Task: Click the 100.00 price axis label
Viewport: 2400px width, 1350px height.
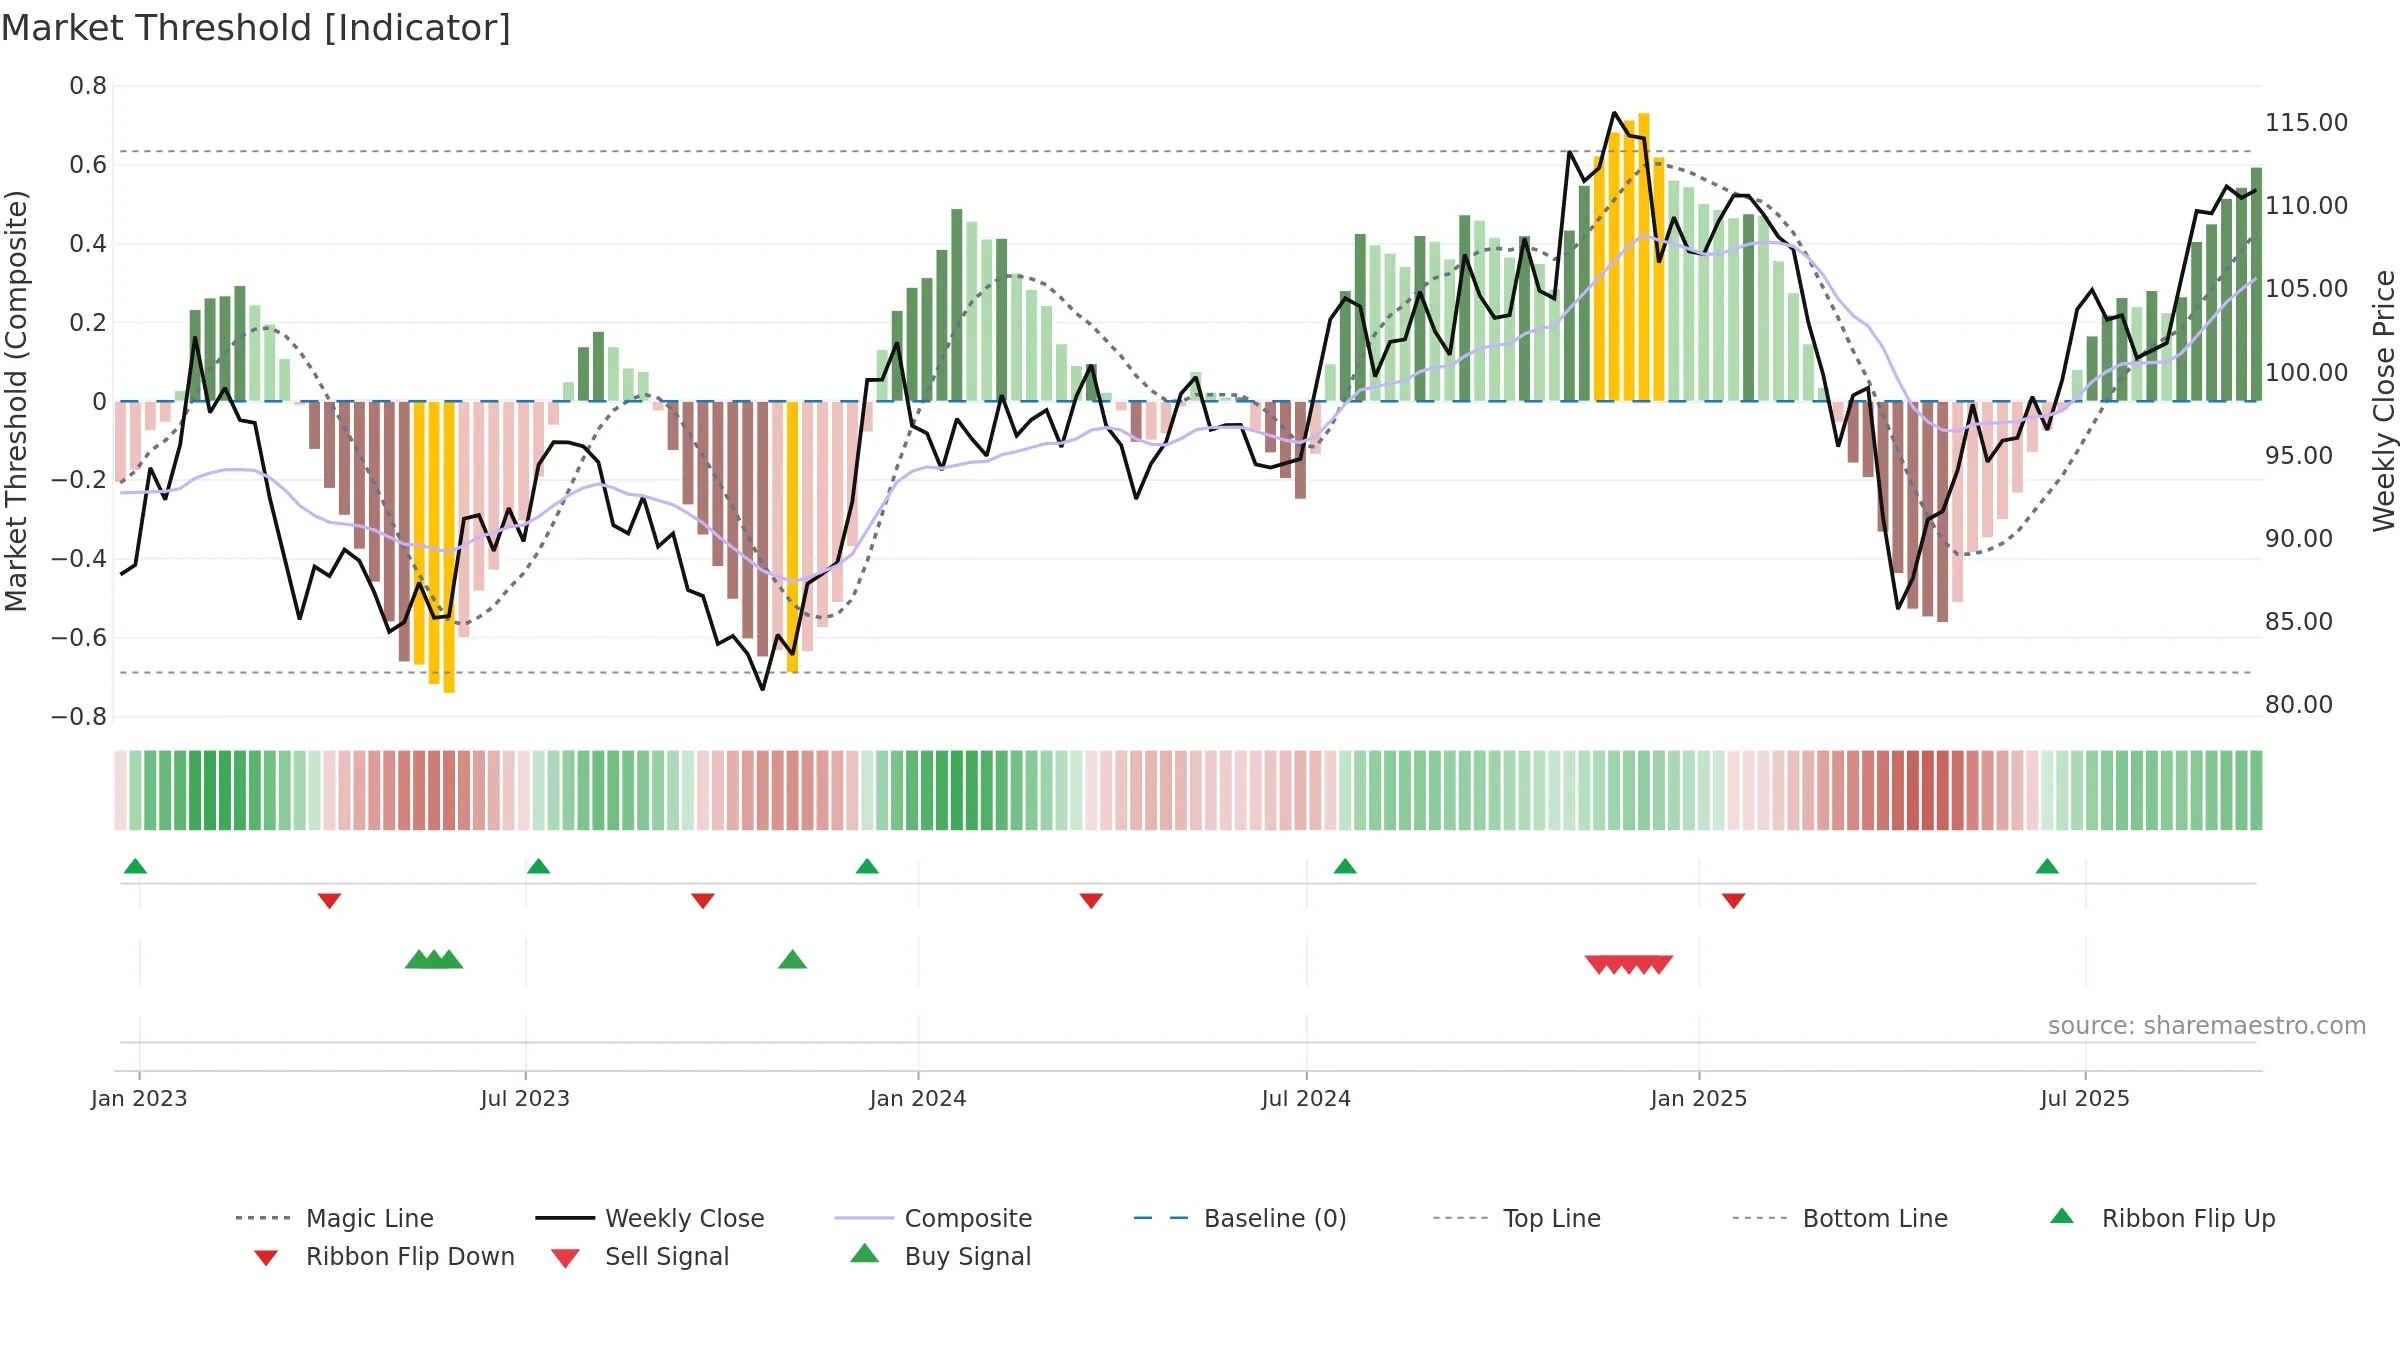Action: pyautogui.click(x=2306, y=373)
